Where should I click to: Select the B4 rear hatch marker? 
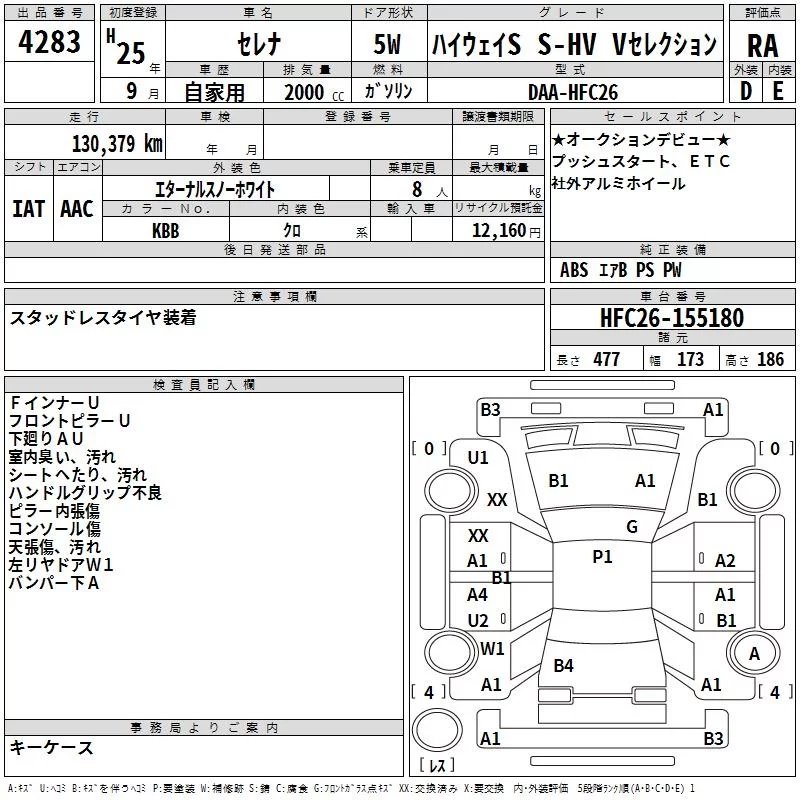pos(563,666)
